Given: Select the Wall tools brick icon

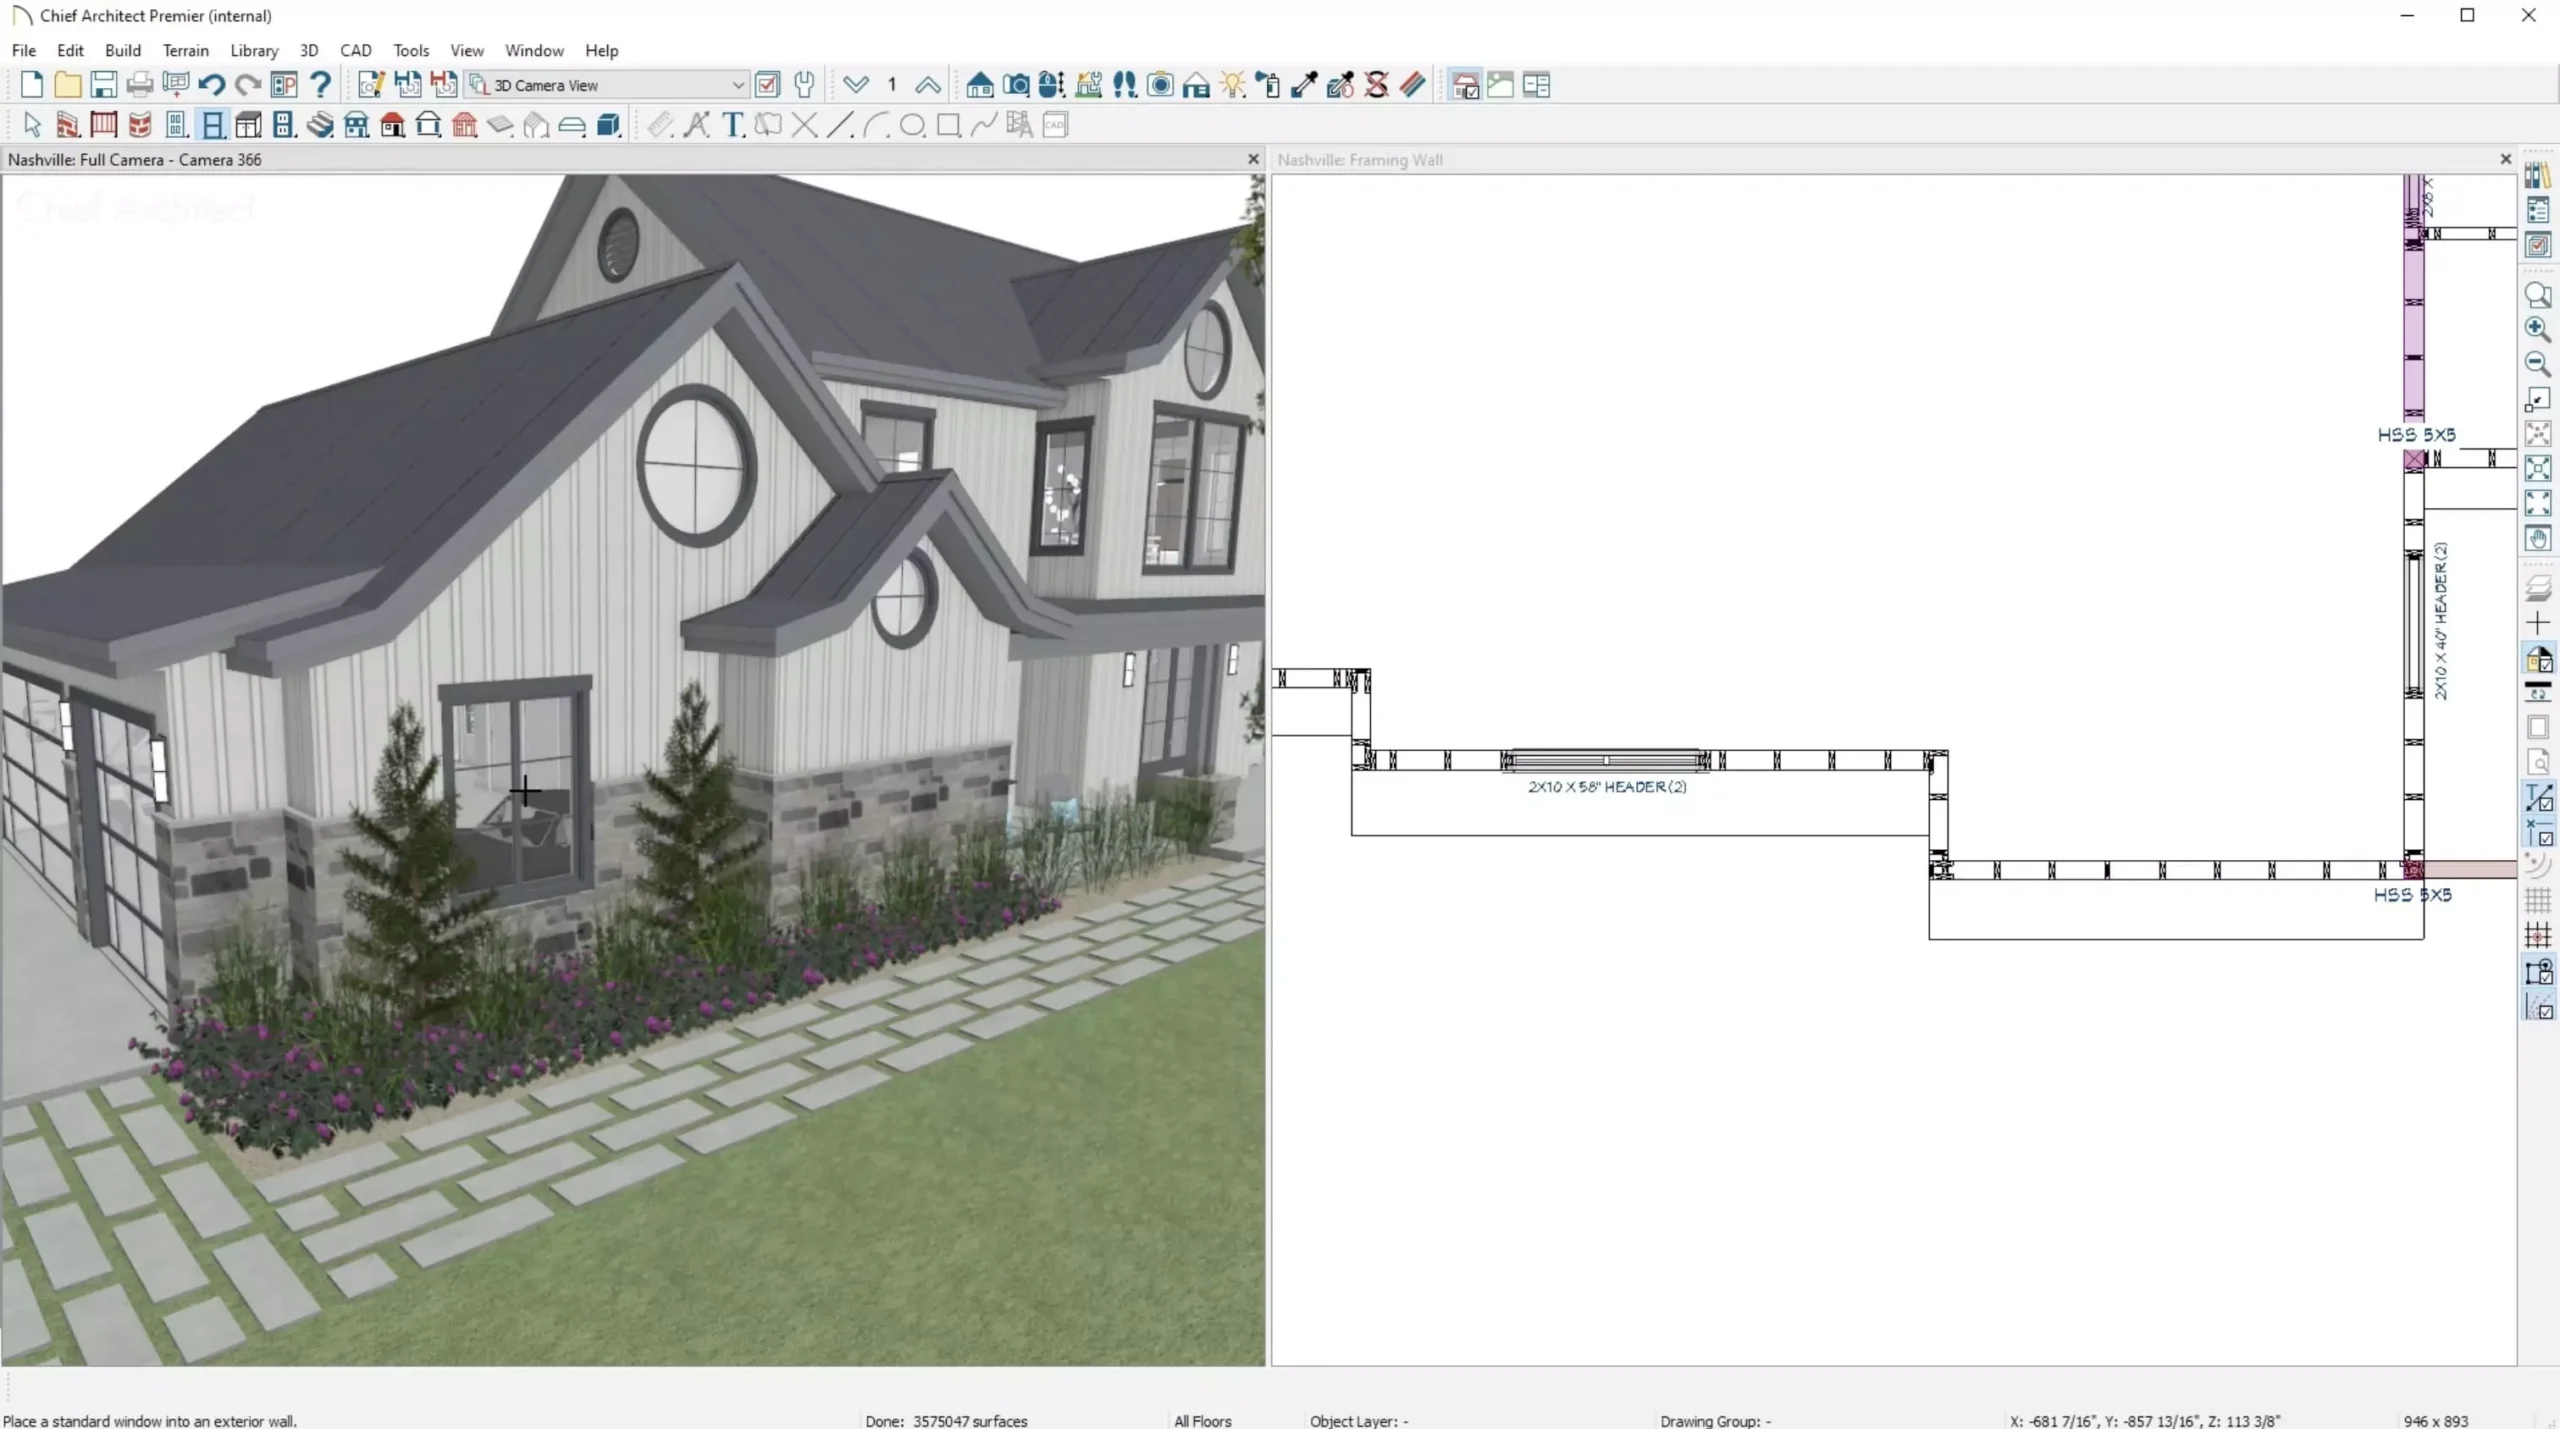Looking at the screenshot, I should pos(68,125).
